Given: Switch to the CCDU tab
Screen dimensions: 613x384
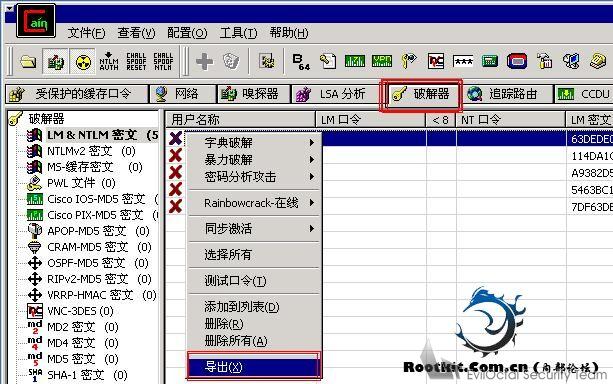Looking at the screenshot, I should pos(584,94).
